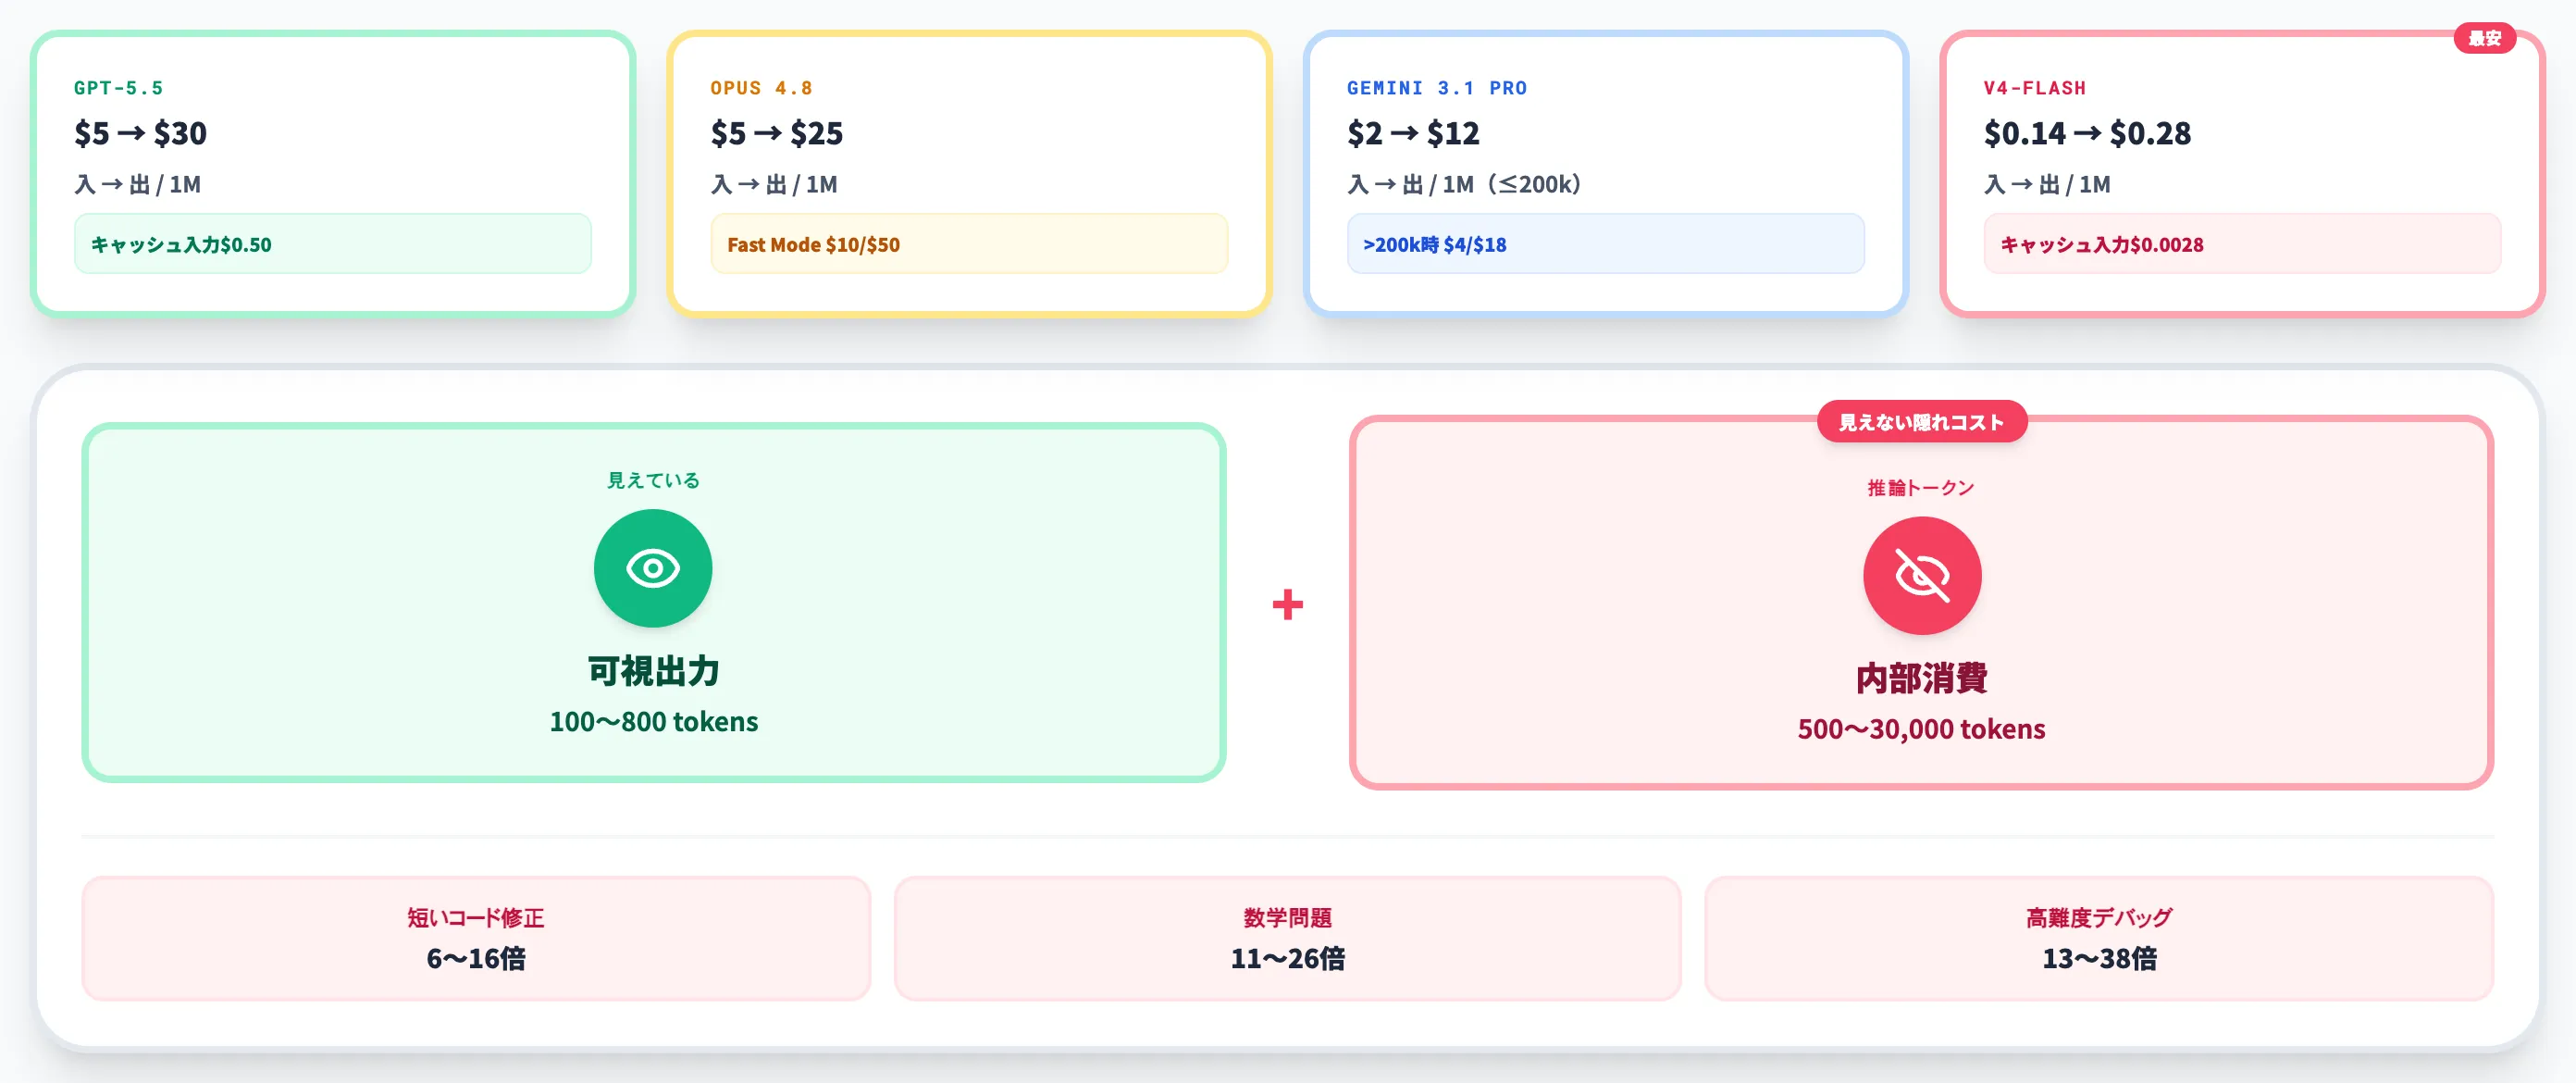This screenshot has width=2576, height=1083.
Task: Open the 高難度デバッグ 13〜38倍 tile
Action: tap(2098, 938)
